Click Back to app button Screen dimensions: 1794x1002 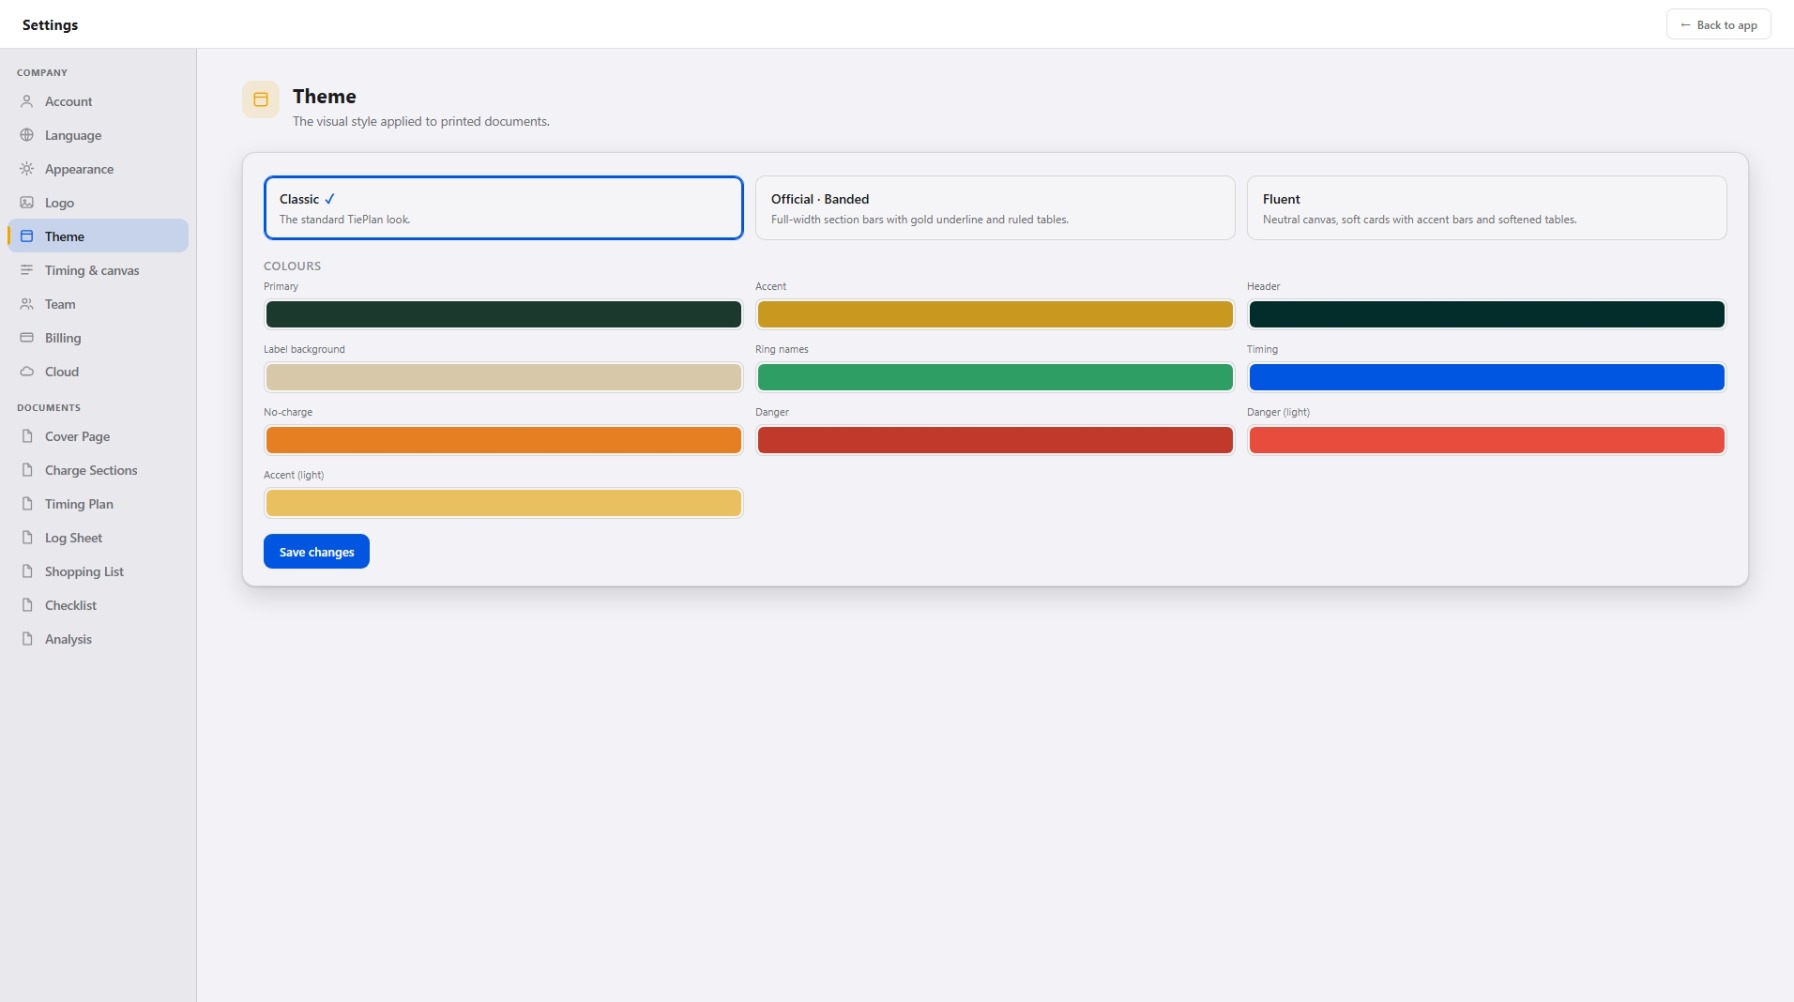[x=1718, y=24]
